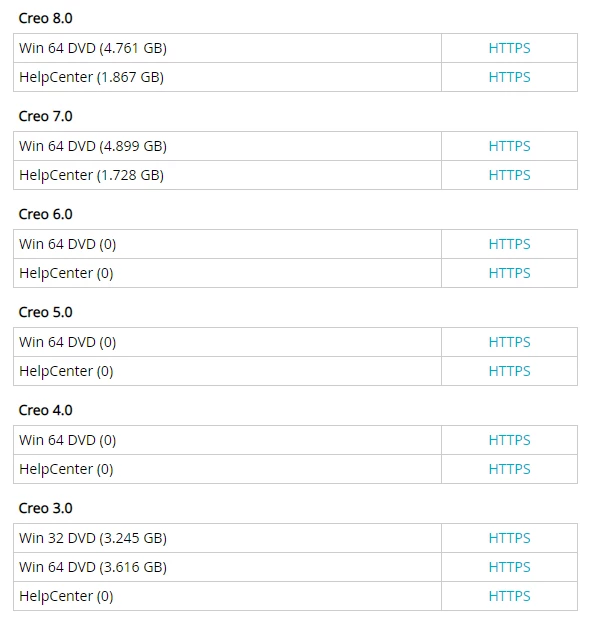Open HTTPS link for Creo 8.0 Win 64 DVD
This screenshot has width=600, height=621.
509,48
